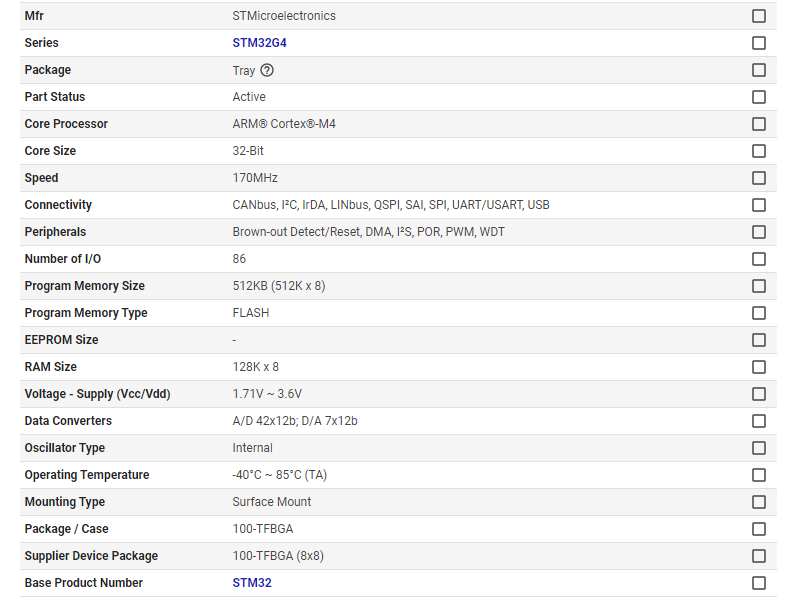The width and height of the screenshot is (790, 603).
Task: Tick the Peripherals row checkbox
Action: pyautogui.click(x=759, y=232)
